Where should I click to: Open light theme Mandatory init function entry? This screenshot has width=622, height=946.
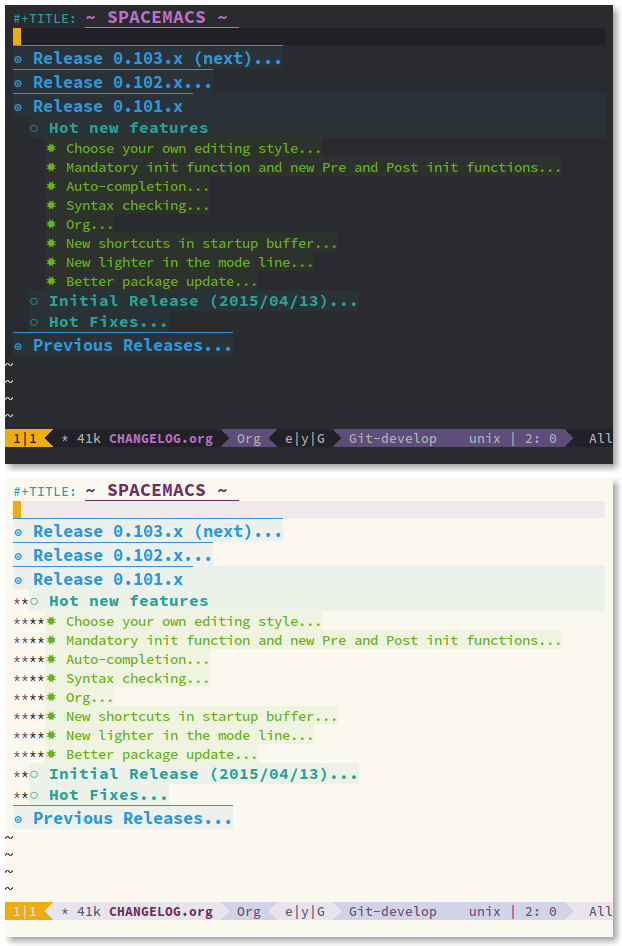point(313,640)
